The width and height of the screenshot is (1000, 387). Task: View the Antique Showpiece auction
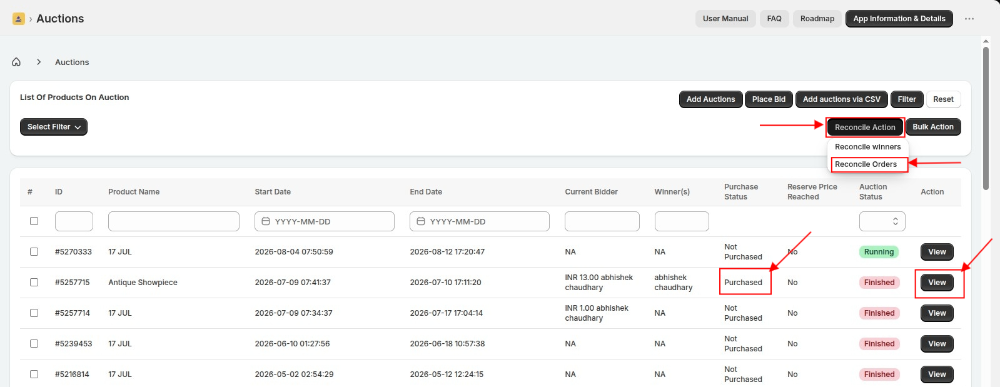click(937, 282)
